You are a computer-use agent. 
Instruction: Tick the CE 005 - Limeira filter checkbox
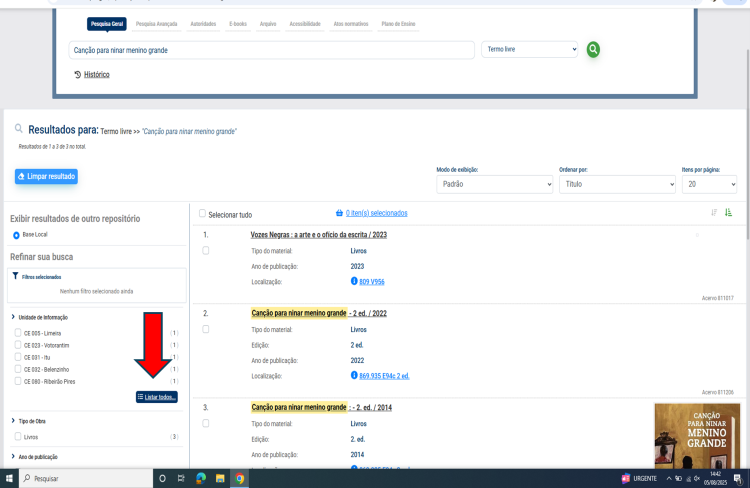point(17,332)
